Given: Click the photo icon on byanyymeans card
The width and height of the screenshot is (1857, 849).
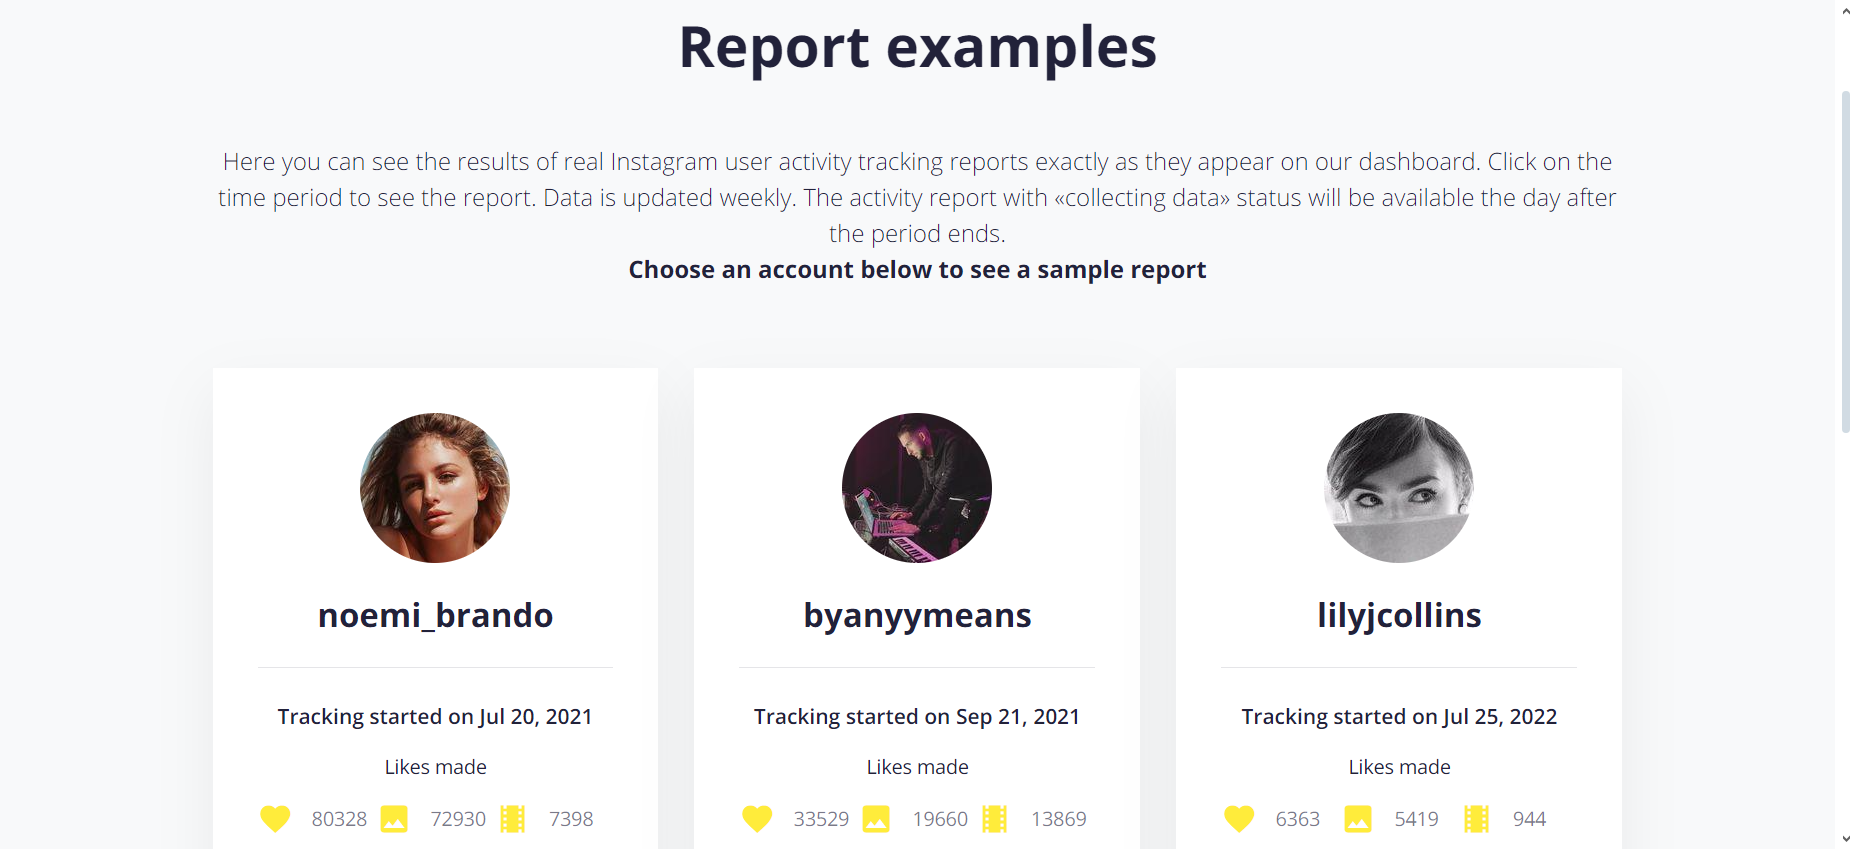Looking at the screenshot, I should click(x=876, y=819).
